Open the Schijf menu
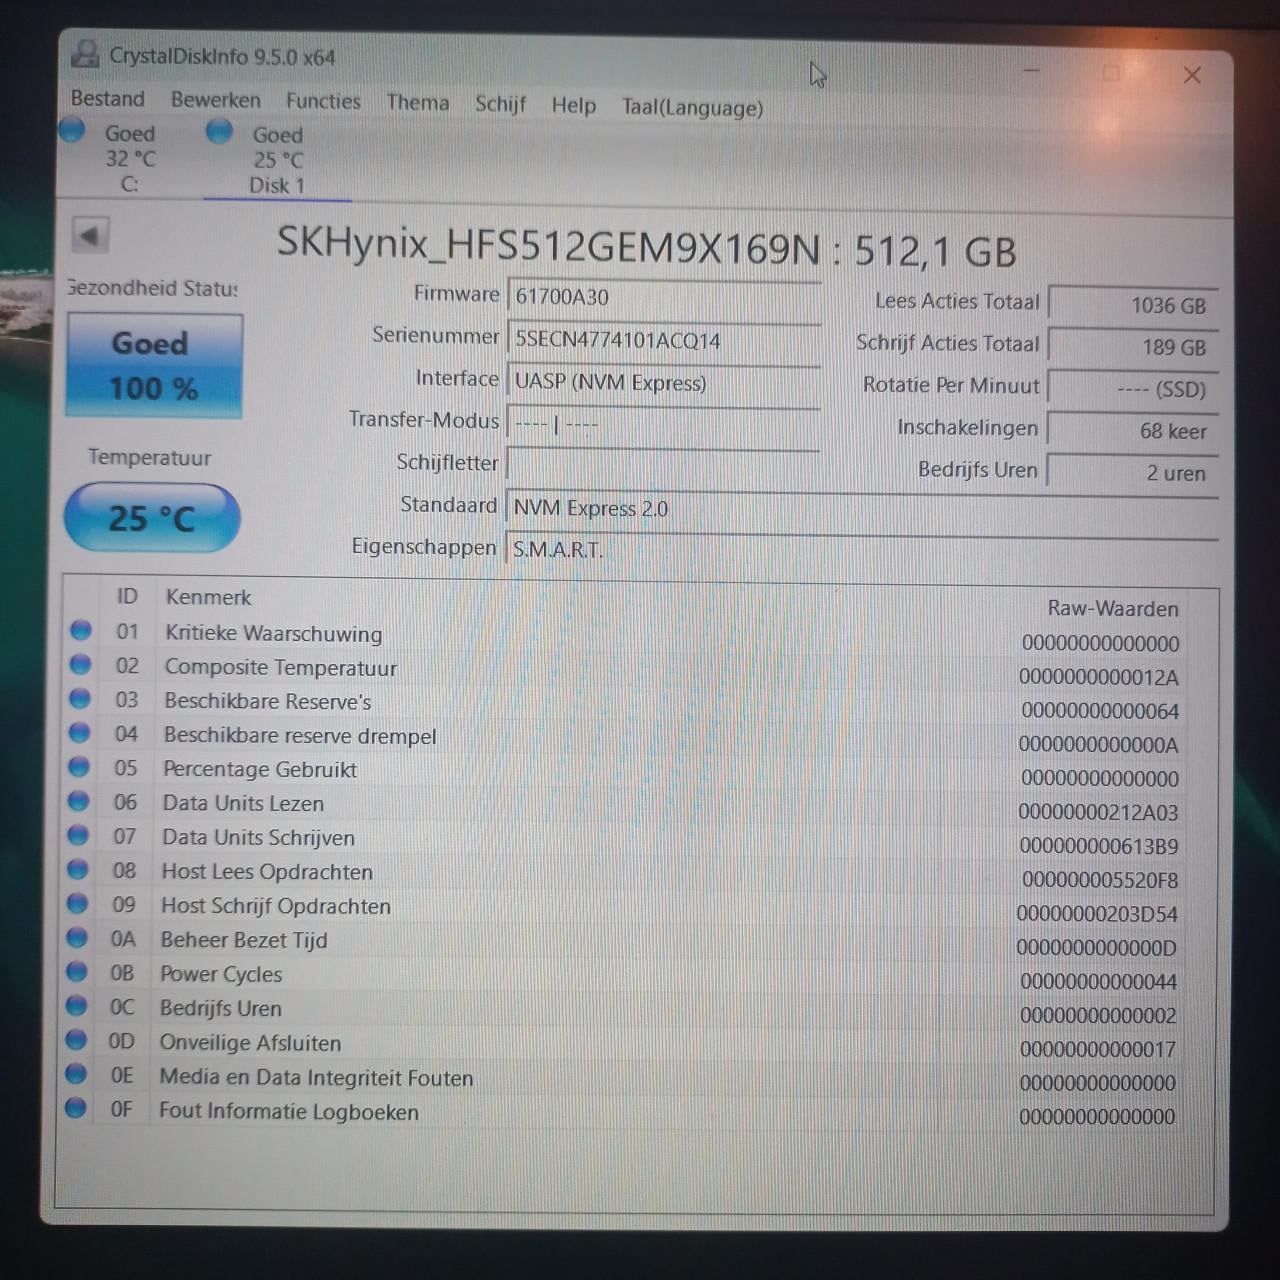 [x=500, y=104]
